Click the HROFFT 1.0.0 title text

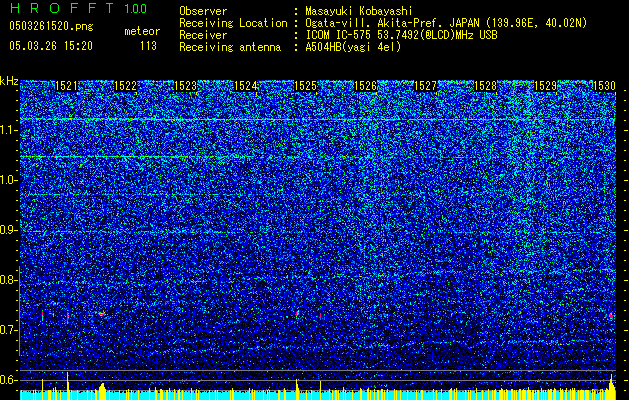79,8
